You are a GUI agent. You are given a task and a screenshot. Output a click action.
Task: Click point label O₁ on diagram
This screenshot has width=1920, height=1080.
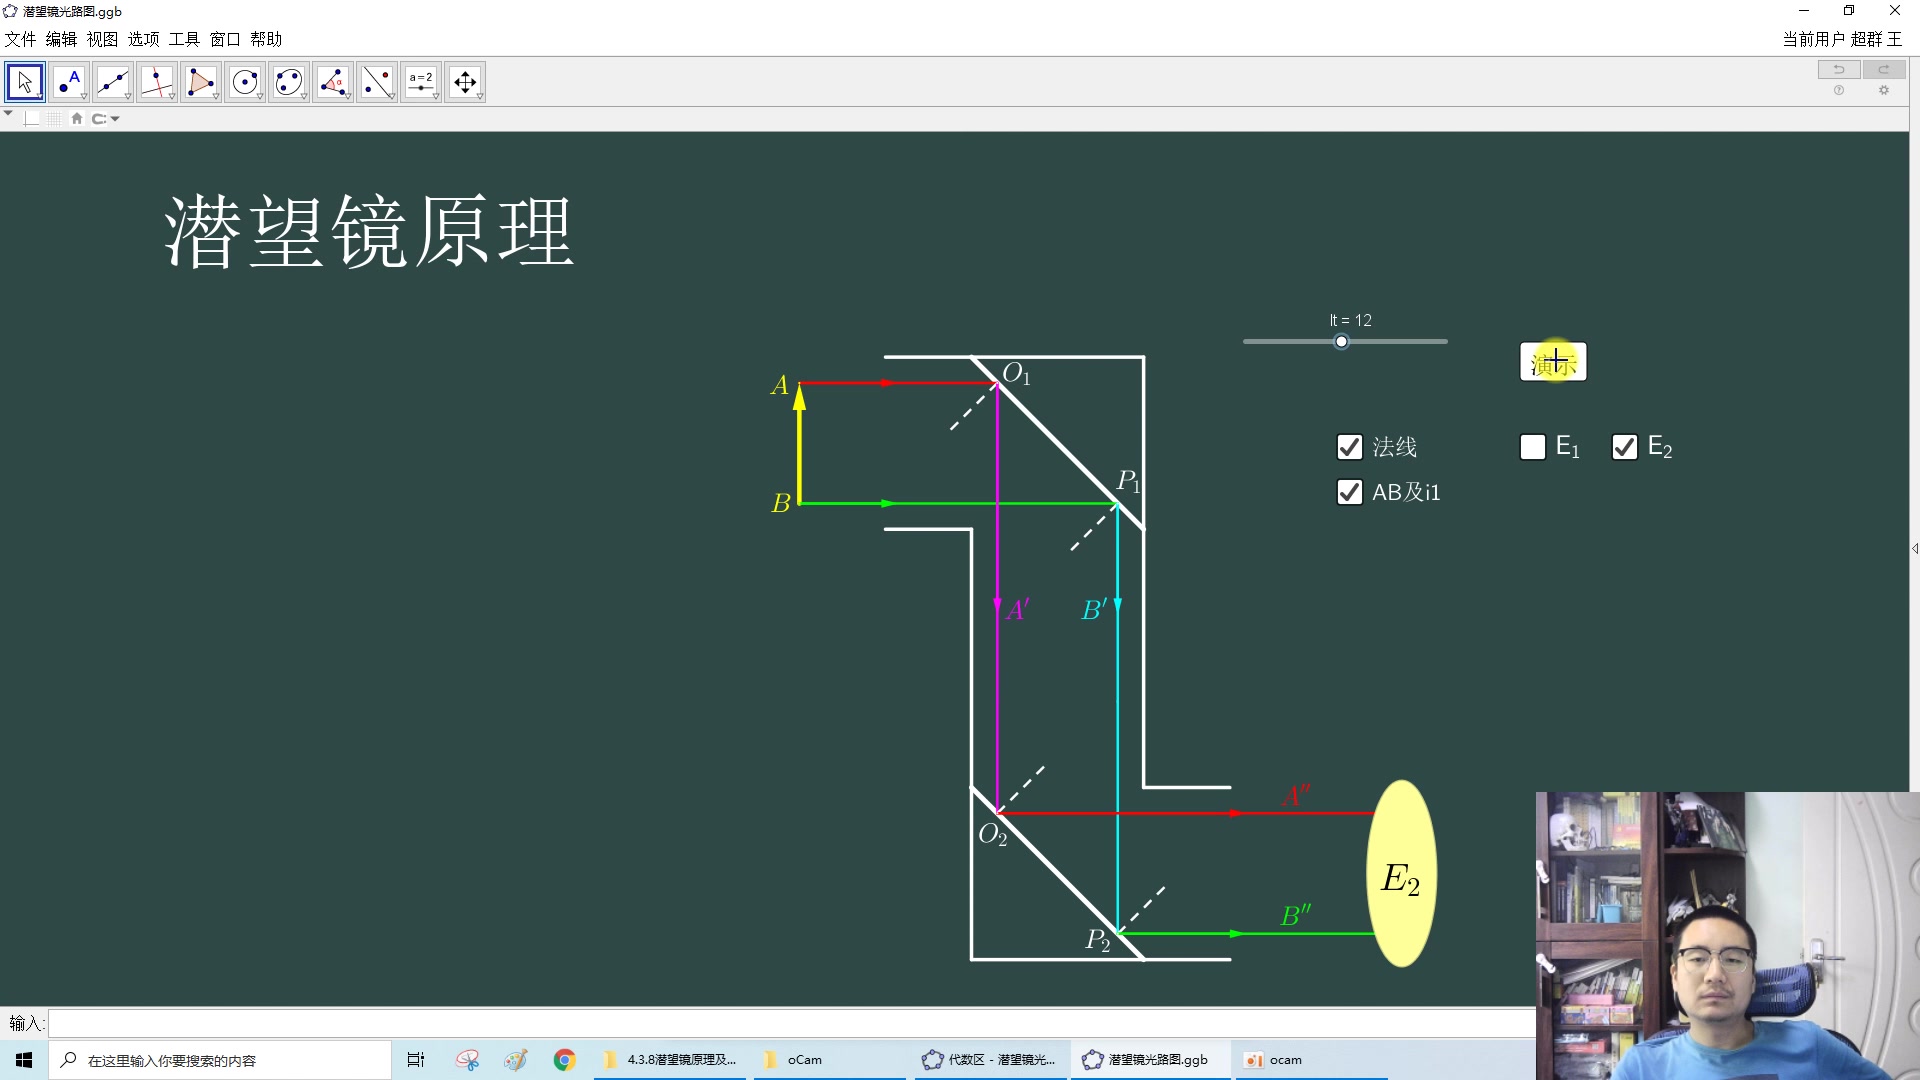[1016, 374]
